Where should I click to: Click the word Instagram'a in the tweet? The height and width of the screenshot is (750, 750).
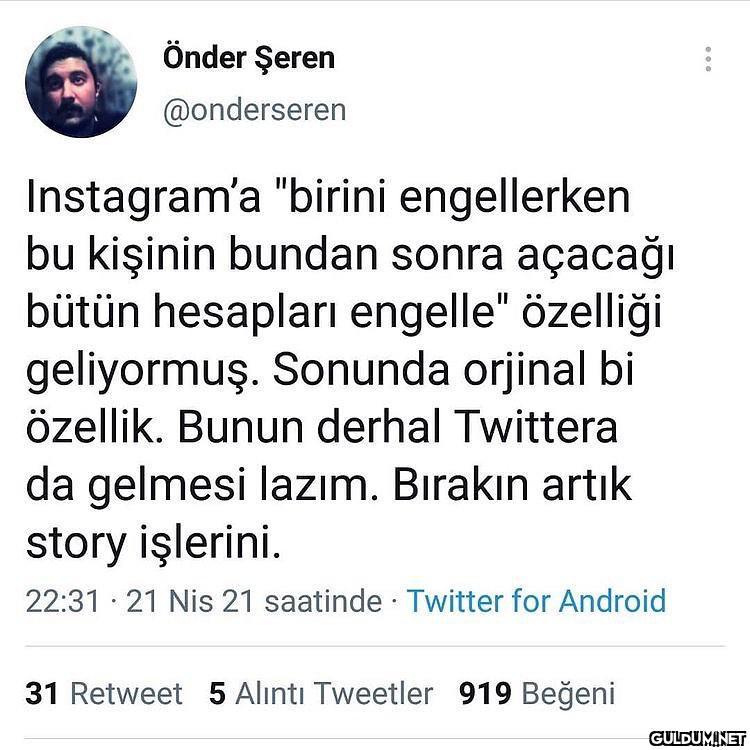click(143, 198)
